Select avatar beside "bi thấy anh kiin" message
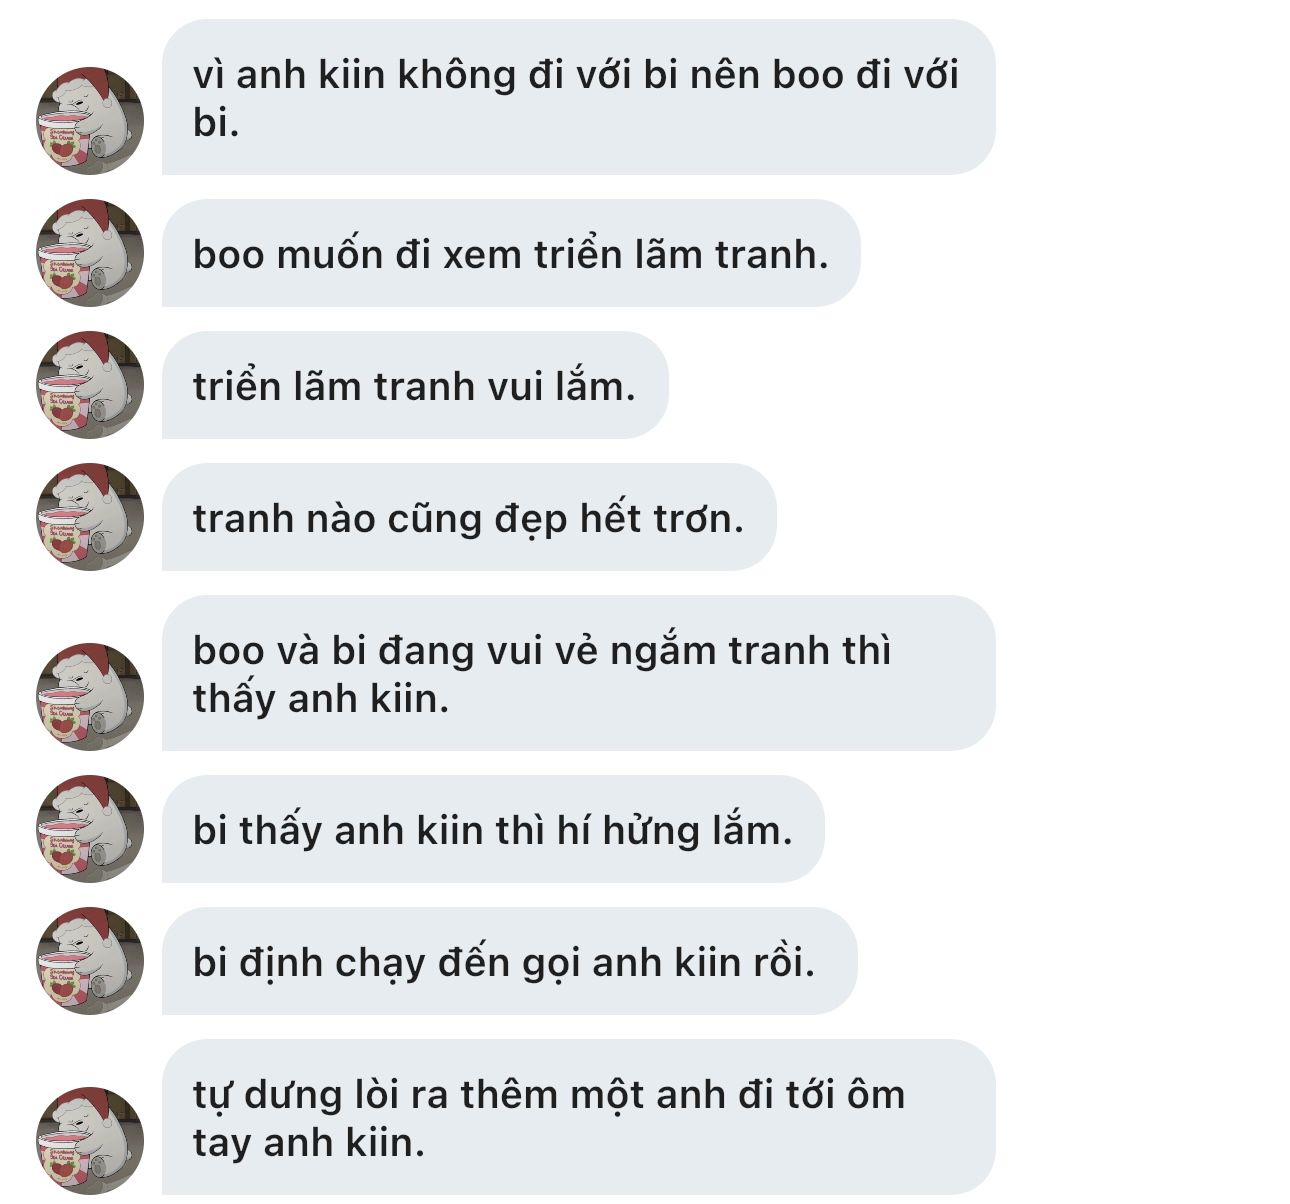Viewport: 1290px width, 1204px height. (x=90, y=829)
